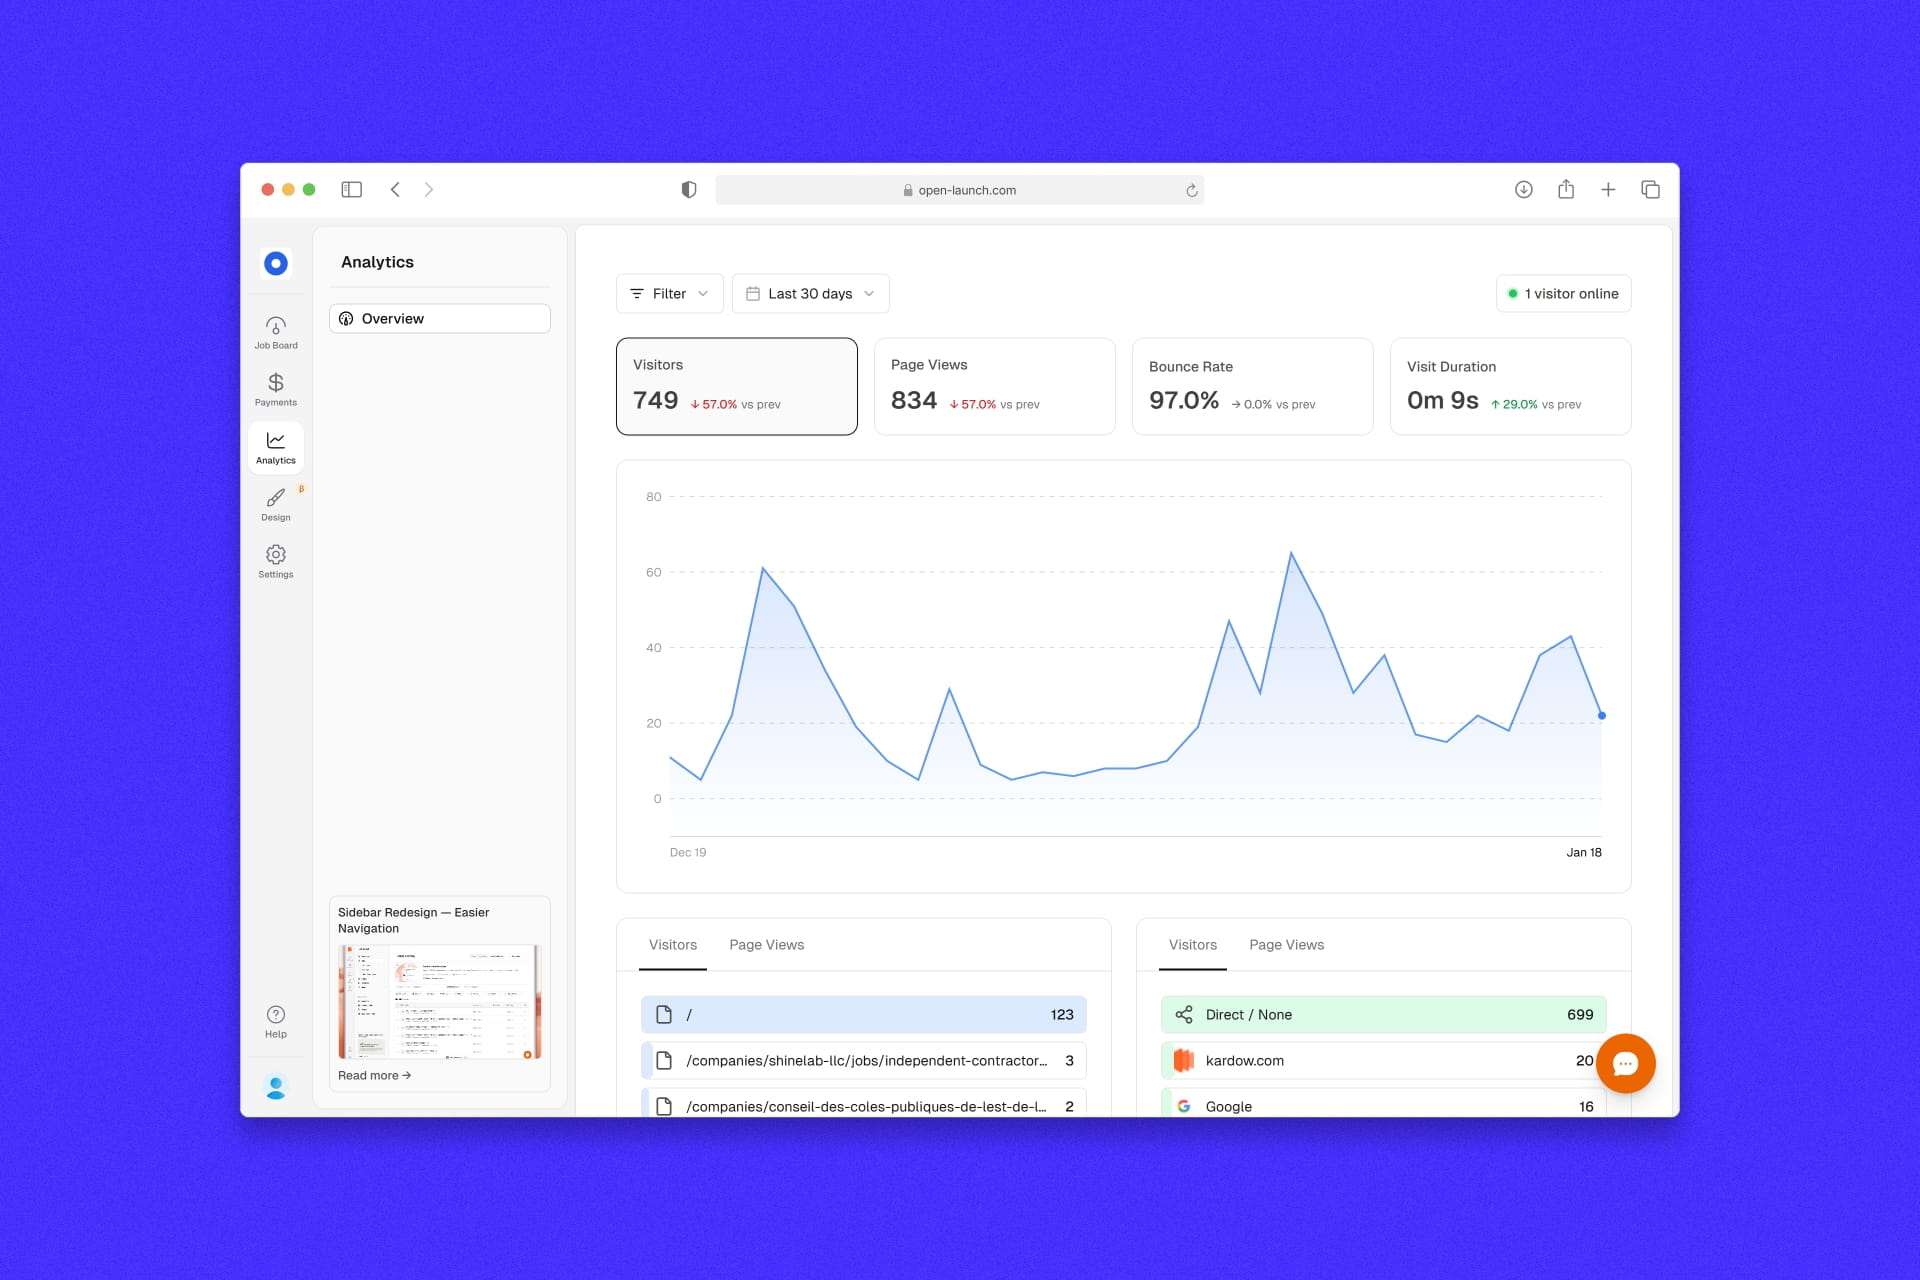Expand the Filter dropdown
The width and height of the screenshot is (1920, 1280).
click(x=669, y=294)
